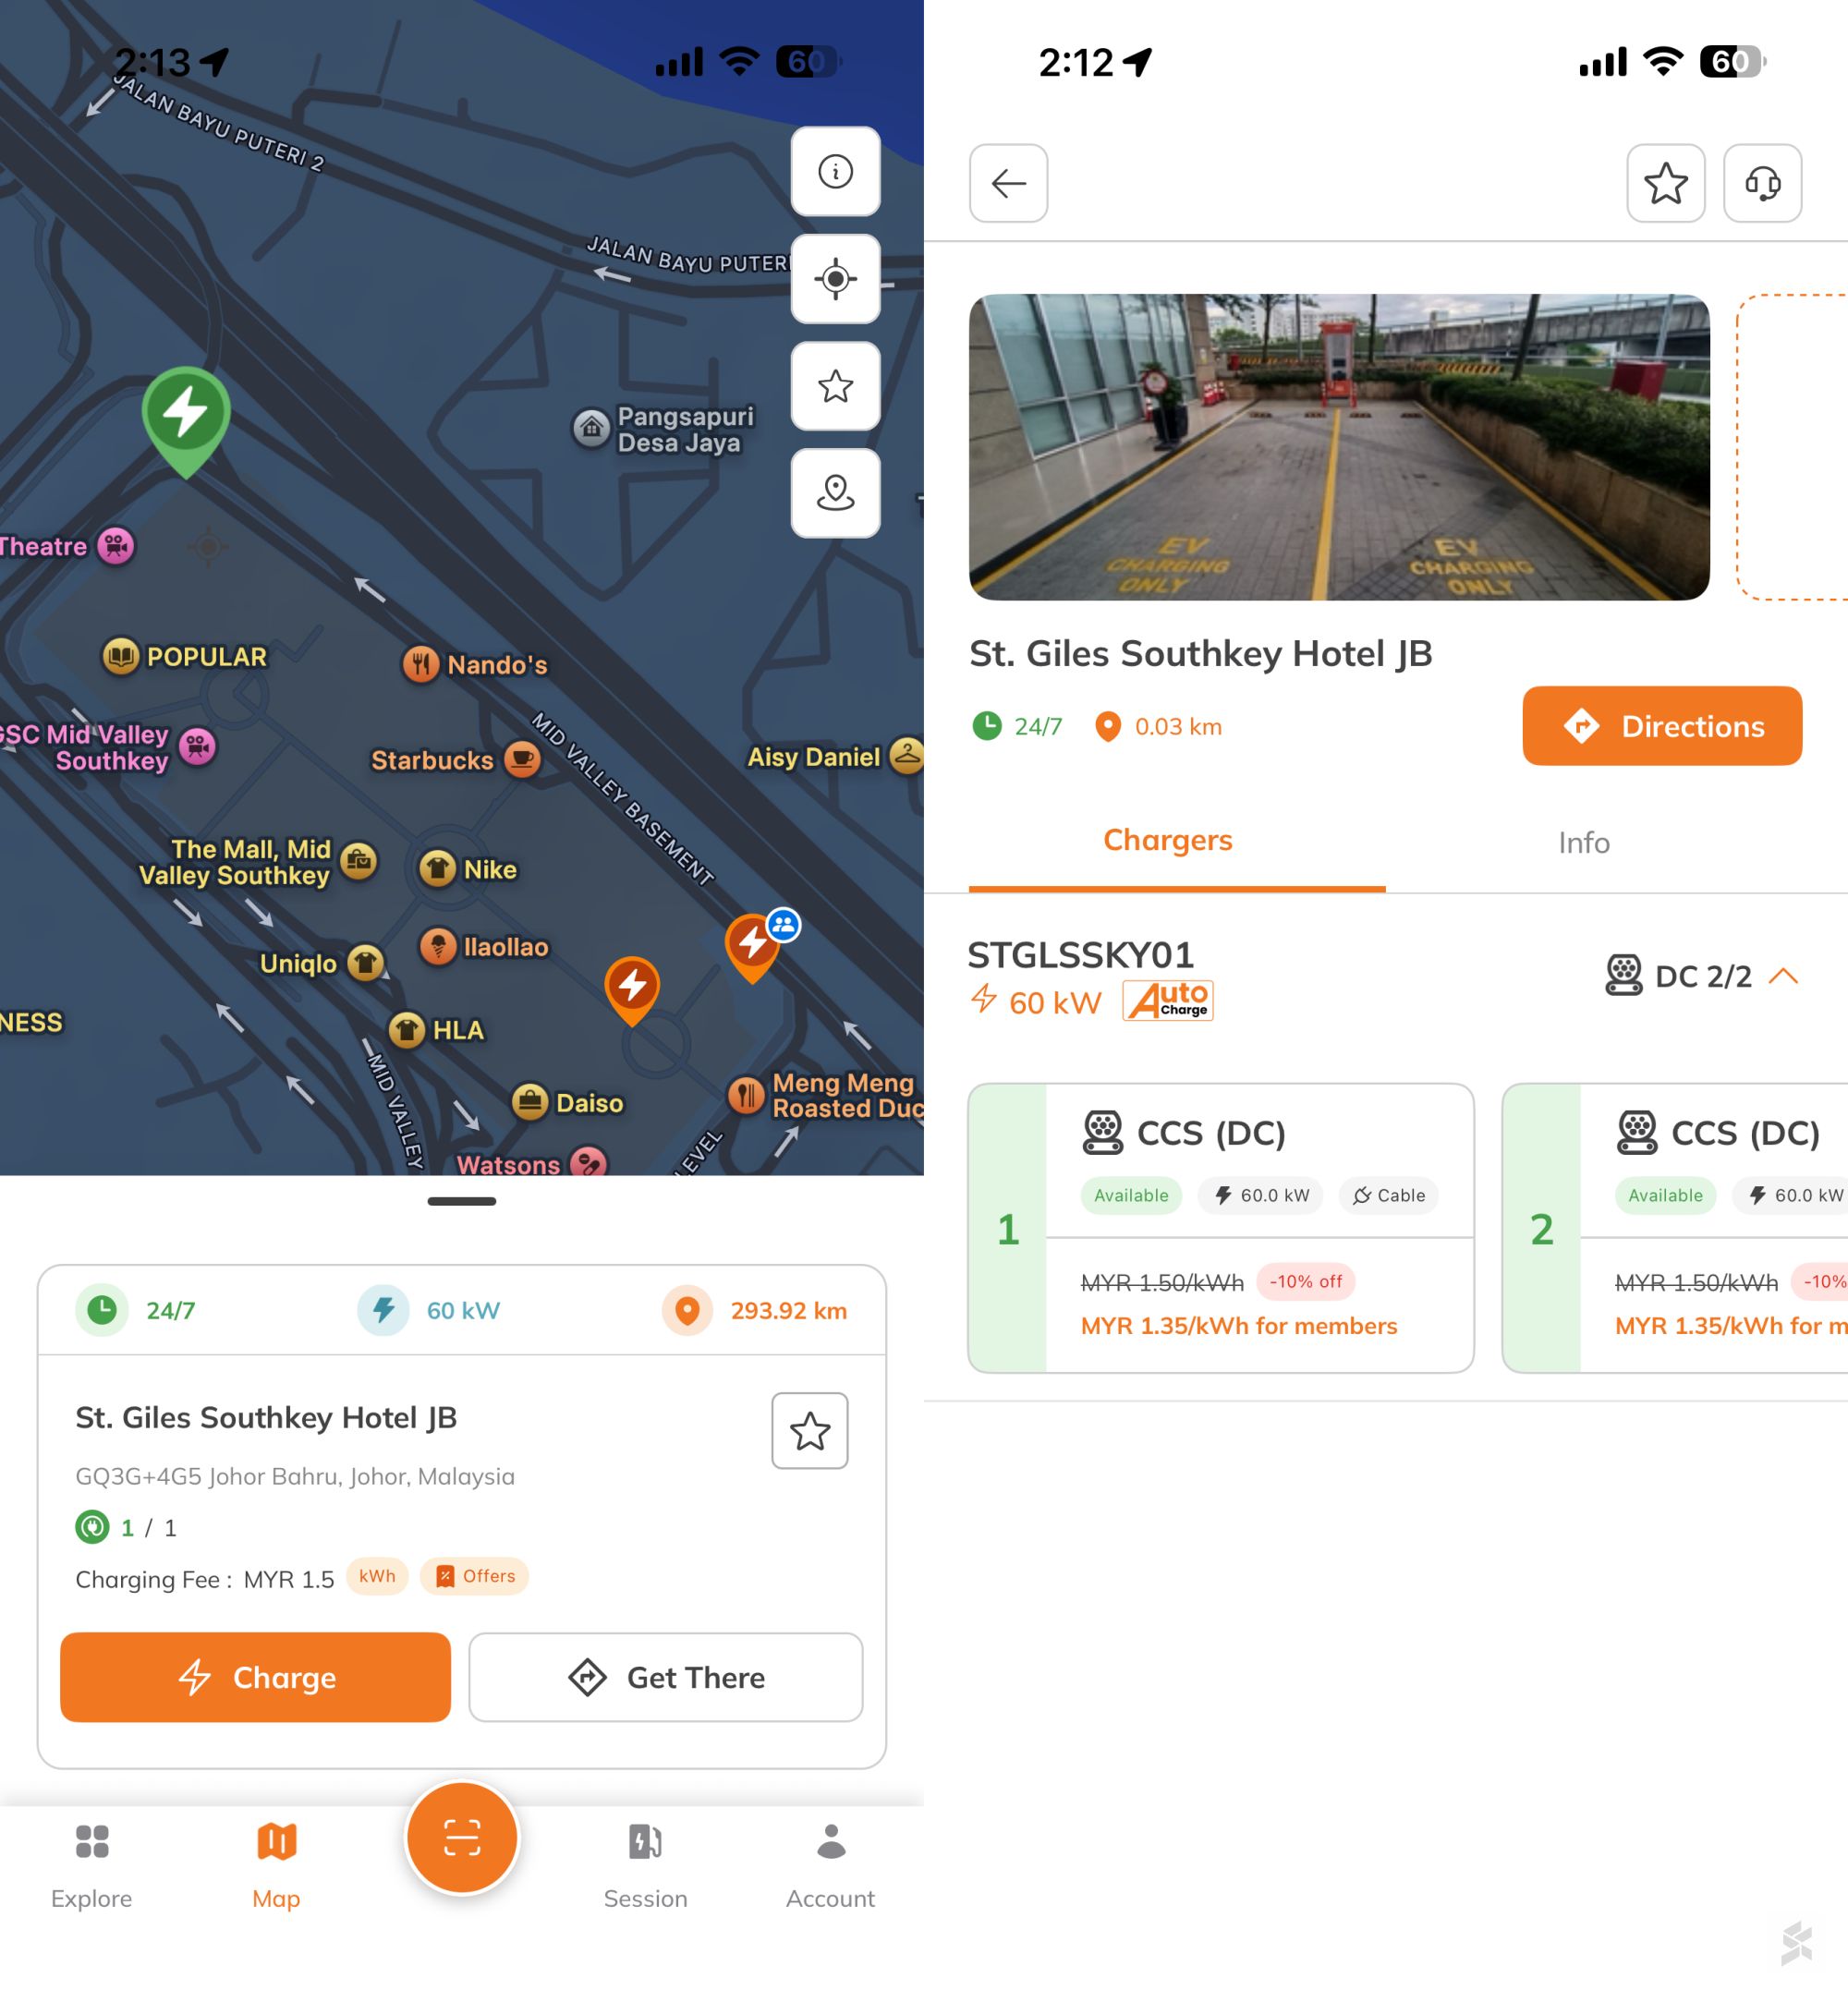Open the station photo thumbnail
This screenshot has height=2002, width=1848.
click(x=1338, y=447)
